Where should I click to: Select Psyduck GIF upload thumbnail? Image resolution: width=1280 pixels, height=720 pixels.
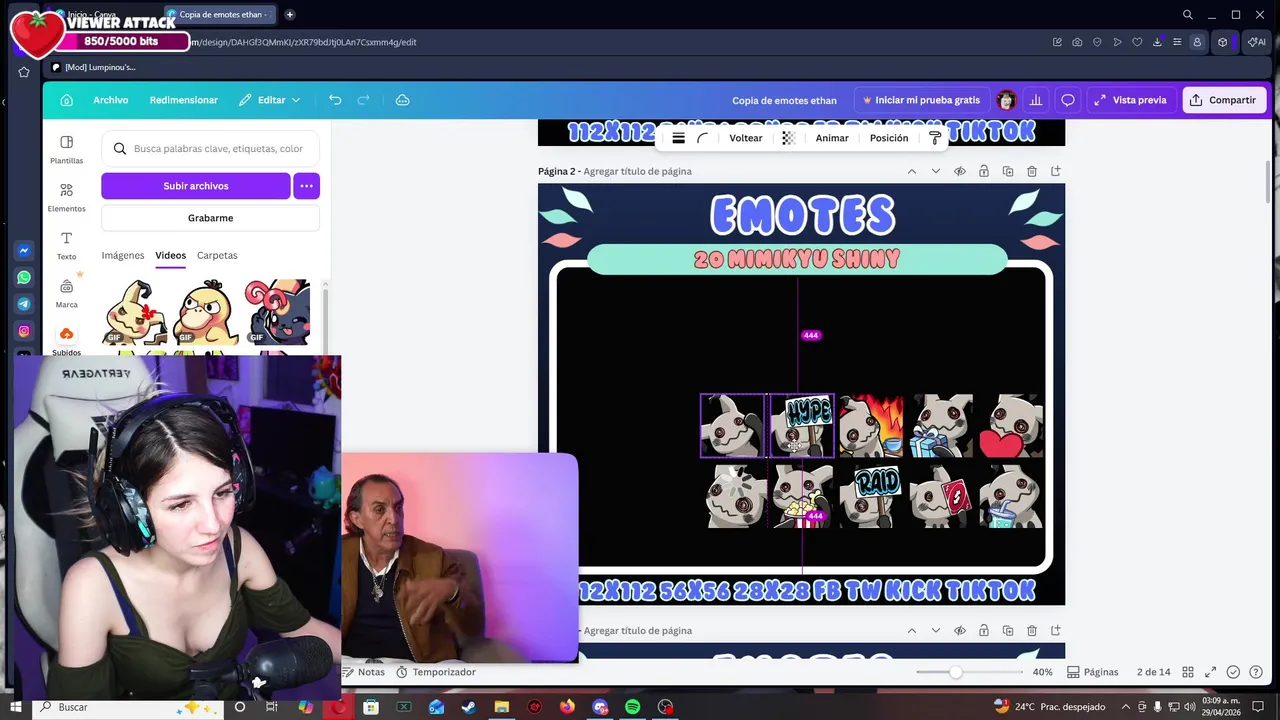click(206, 312)
